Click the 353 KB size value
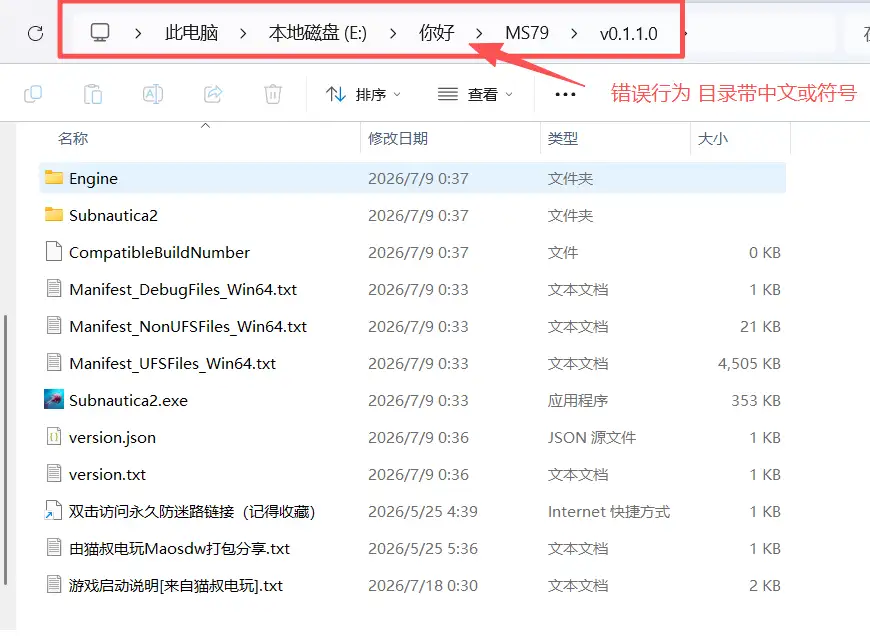This screenshot has width=870, height=636. [x=756, y=401]
